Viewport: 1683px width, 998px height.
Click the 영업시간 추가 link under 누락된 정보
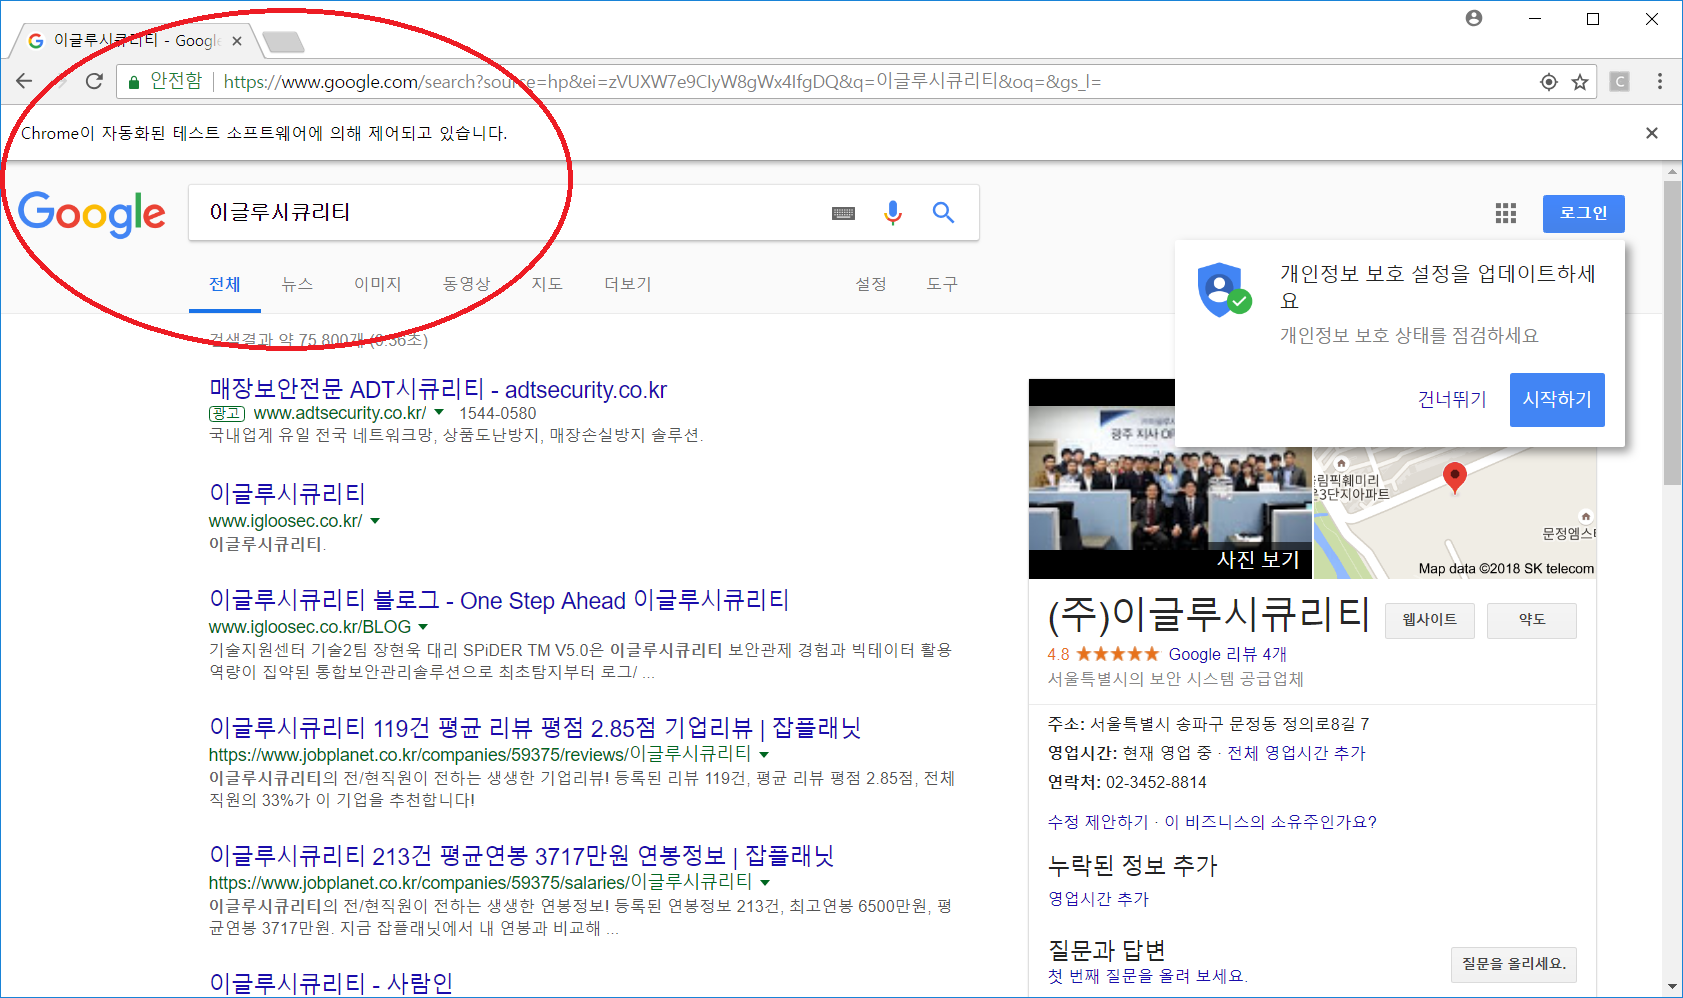click(1098, 899)
